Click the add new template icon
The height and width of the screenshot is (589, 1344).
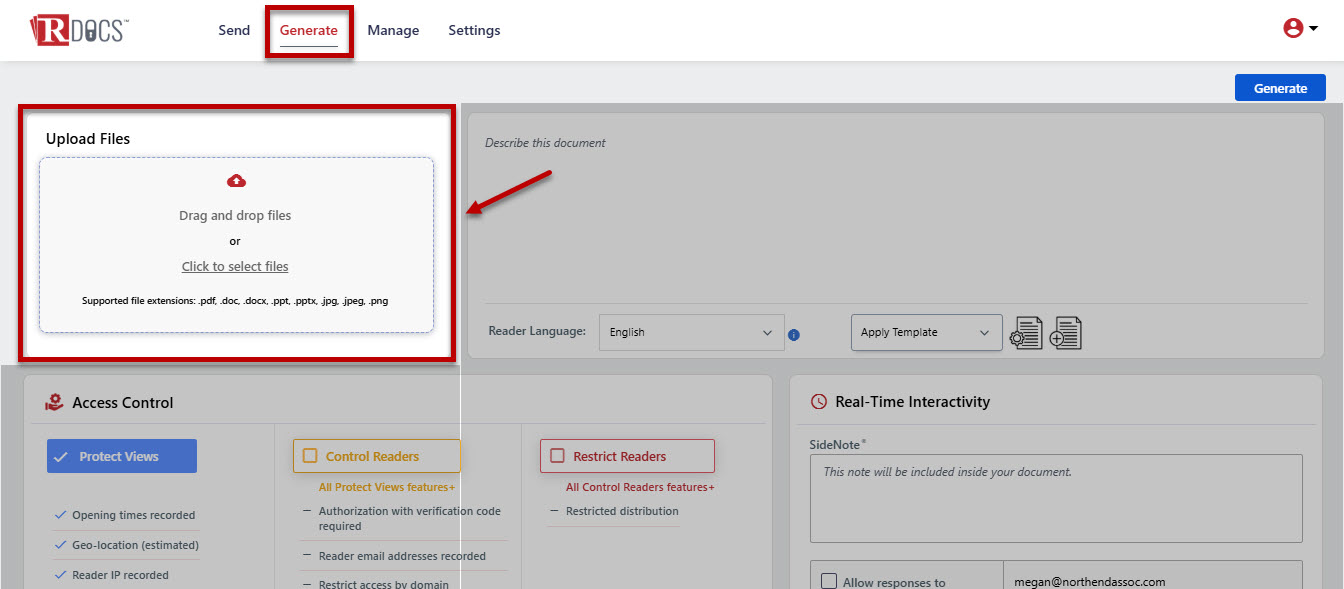coord(1065,333)
